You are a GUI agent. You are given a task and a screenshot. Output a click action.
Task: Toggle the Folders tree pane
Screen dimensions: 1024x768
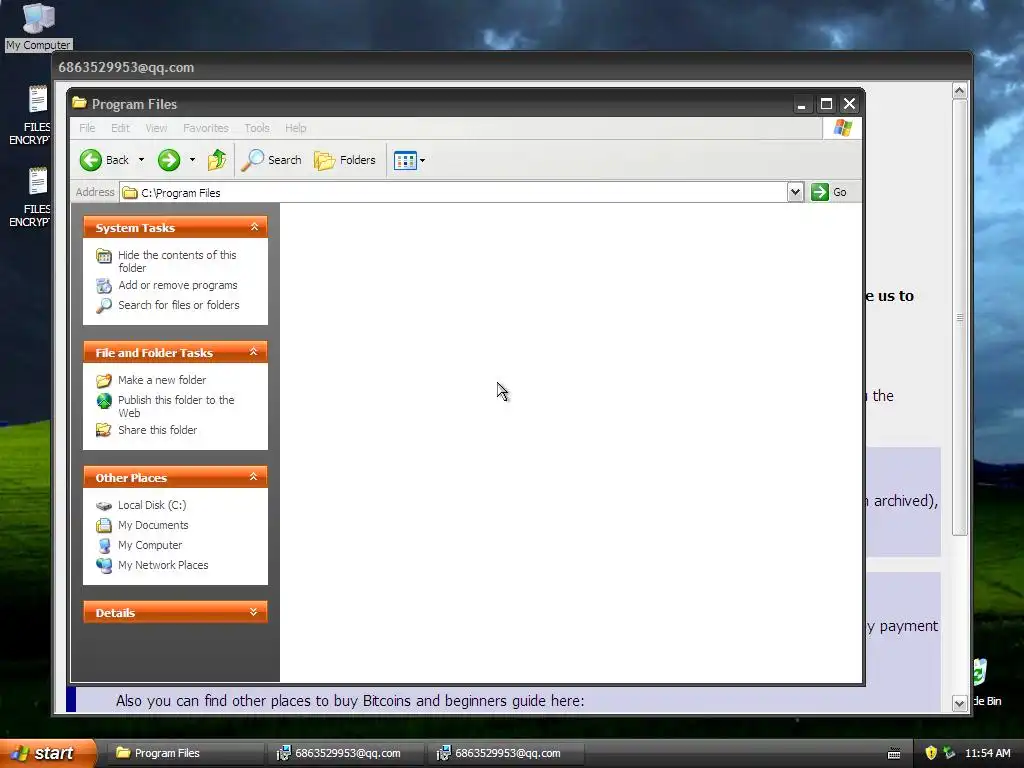345,160
